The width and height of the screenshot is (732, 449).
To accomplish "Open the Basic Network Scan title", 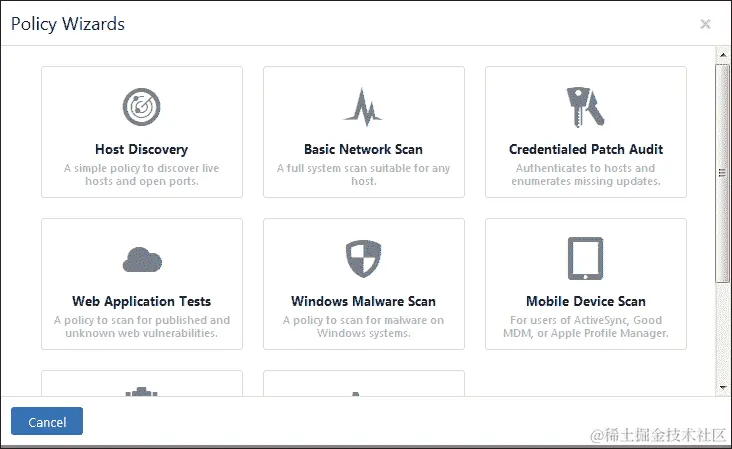I will (363, 149).
